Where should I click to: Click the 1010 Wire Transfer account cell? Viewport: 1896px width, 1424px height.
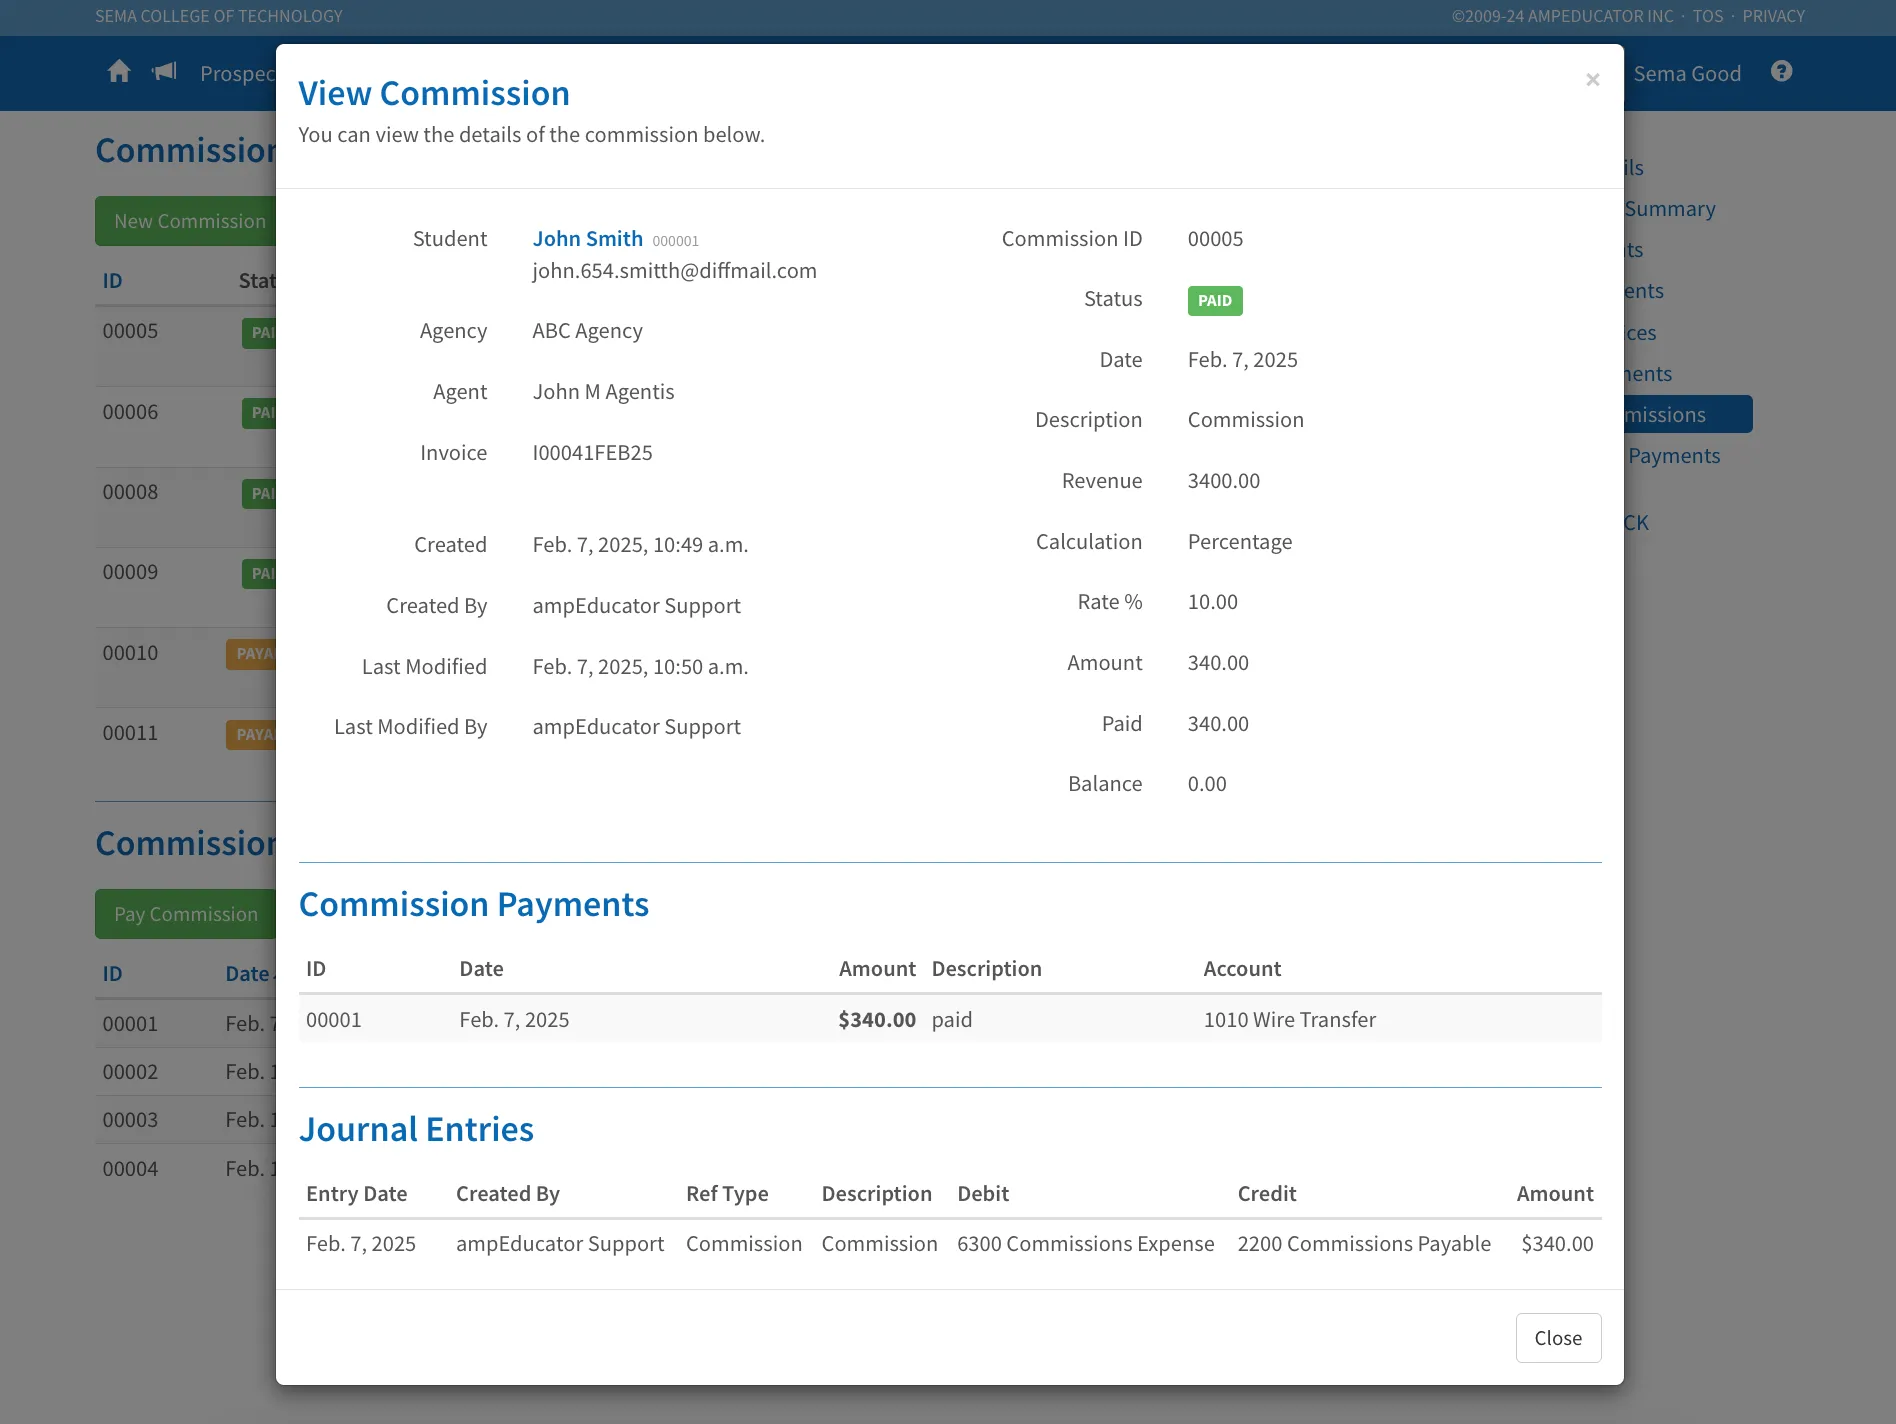pos(1290,1020)
